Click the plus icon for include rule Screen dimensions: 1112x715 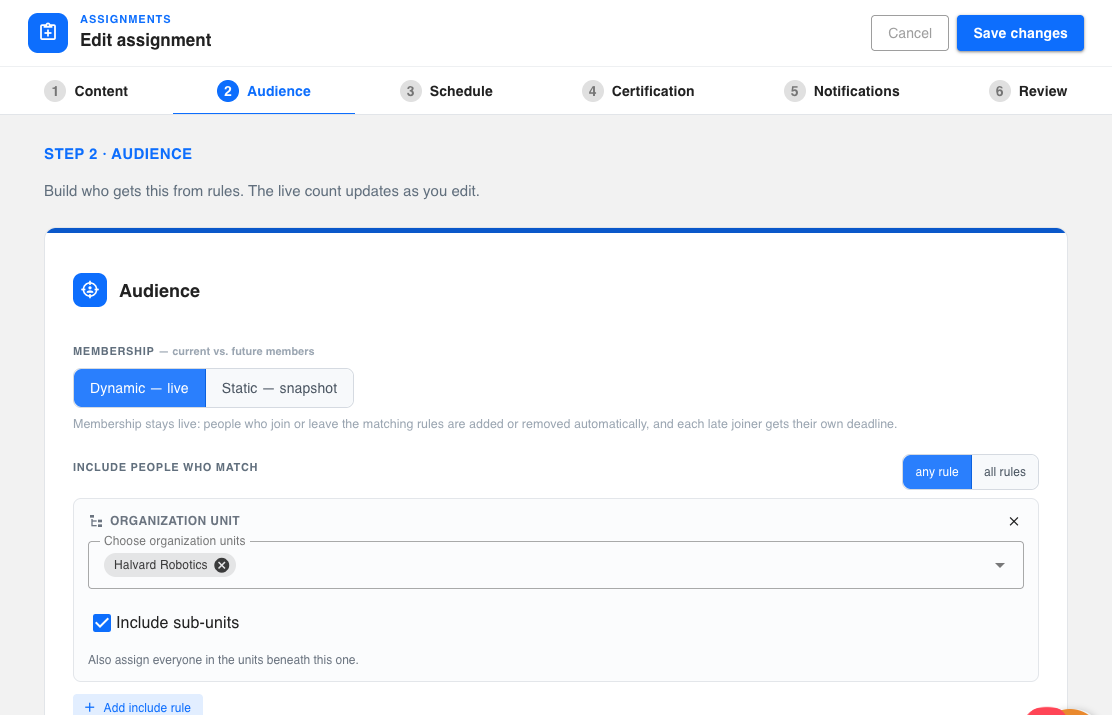click(x=89, y=707)
